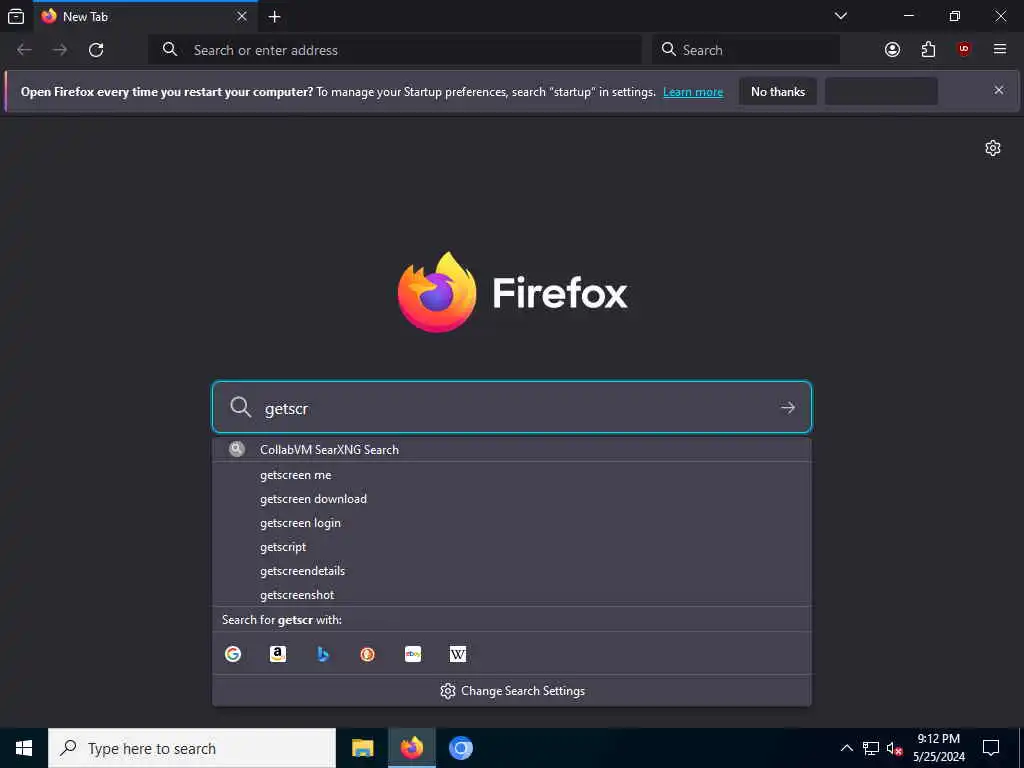This screenshot has height=768, width=1024.
Task: Choose suggestion getscreen me
Action: tap(512, 475)
